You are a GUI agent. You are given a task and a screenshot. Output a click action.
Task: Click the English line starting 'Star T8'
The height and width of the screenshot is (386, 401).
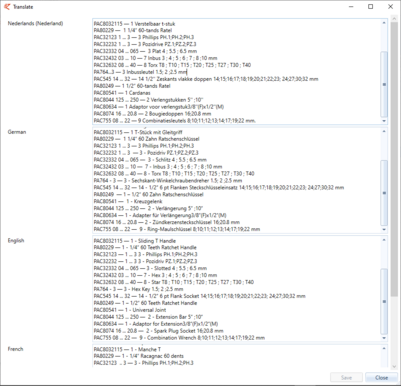point(174,282)
